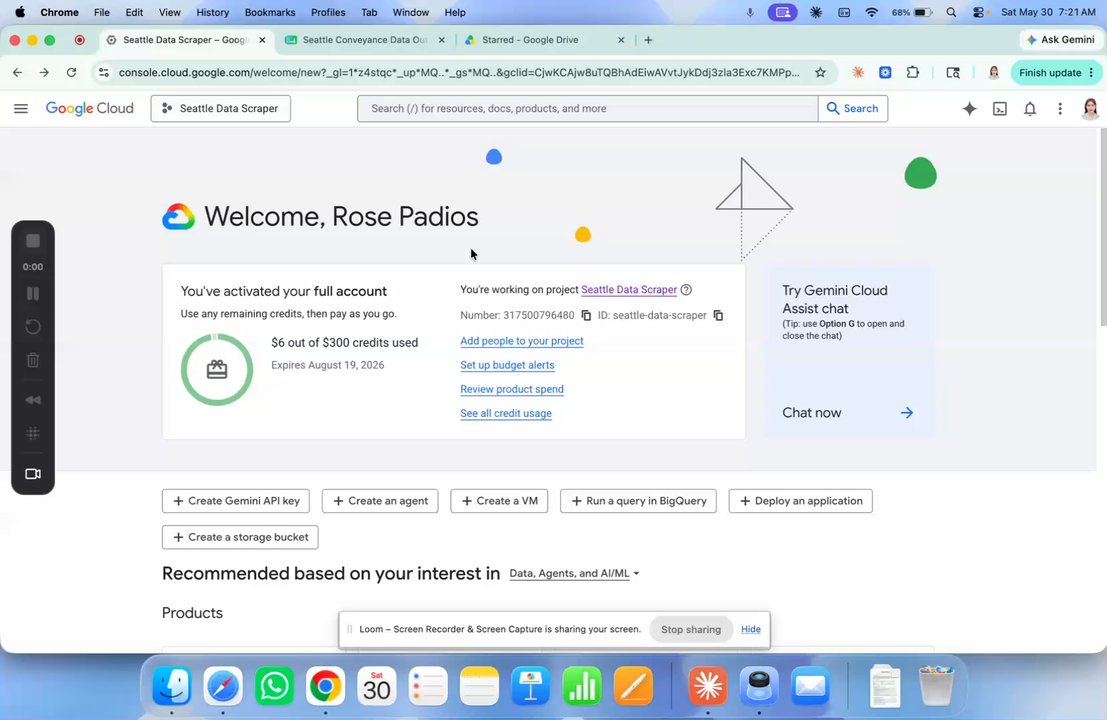Click Create an agent button

(380, 501)
